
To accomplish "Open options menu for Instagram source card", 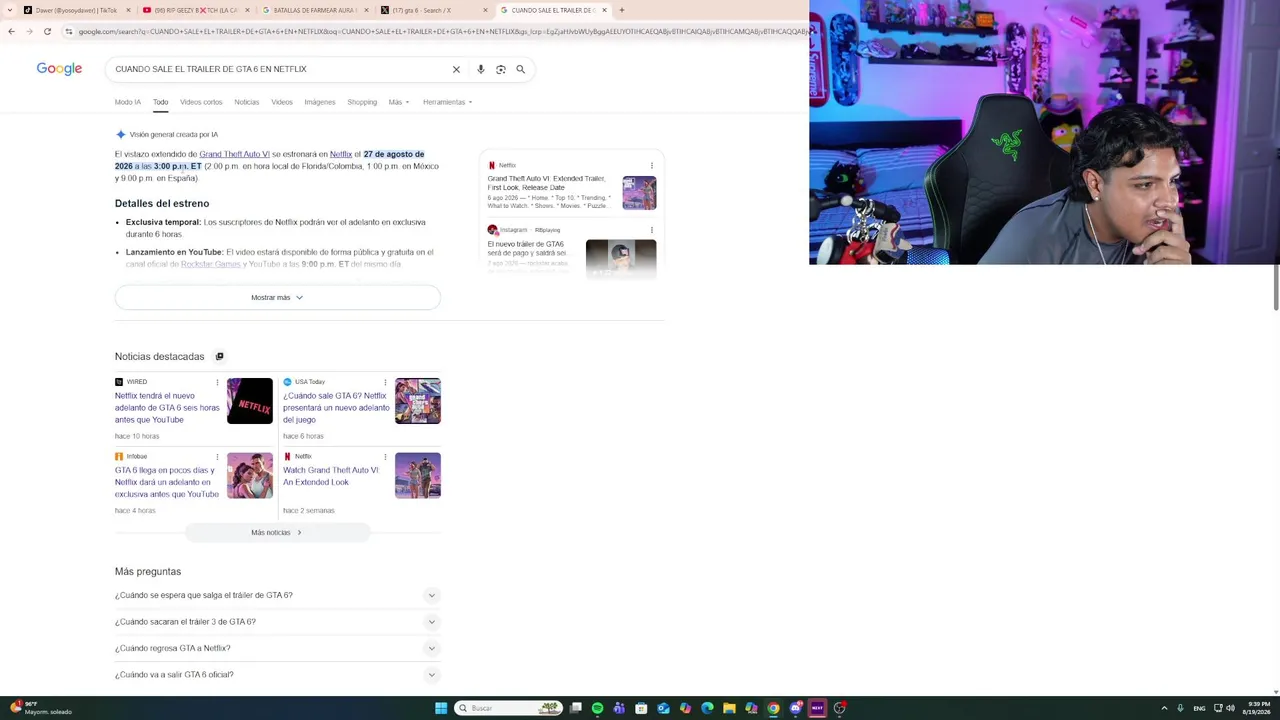I will tap(651, 230).
